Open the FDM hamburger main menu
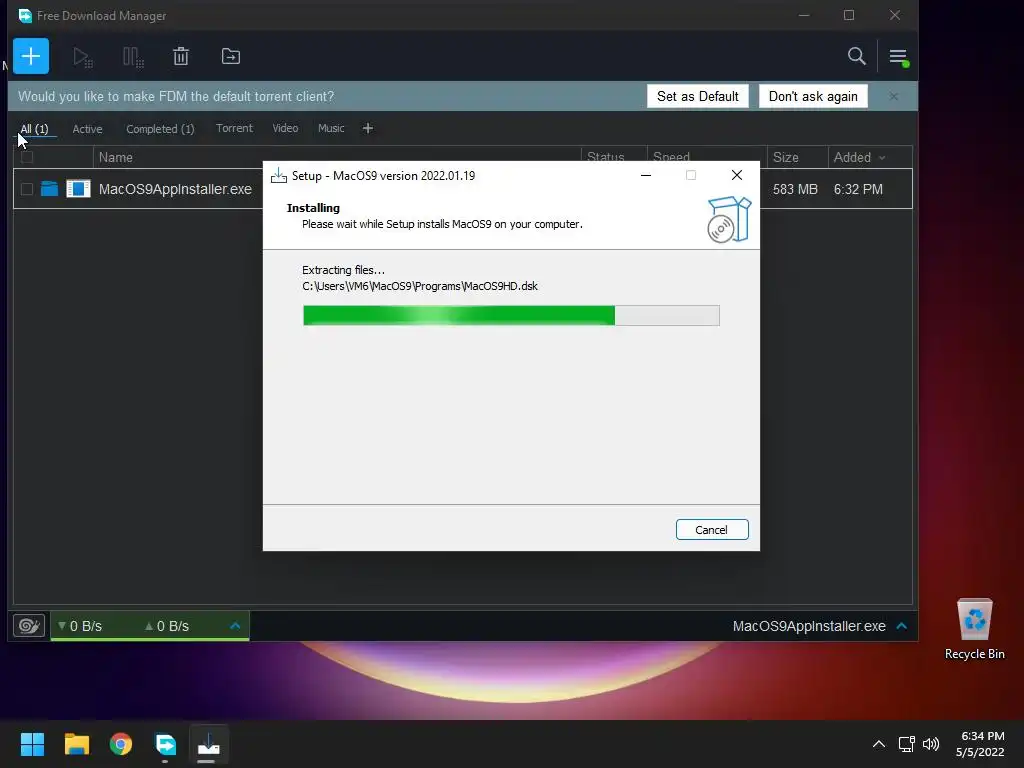1024x768 pixels. (898, 57)
